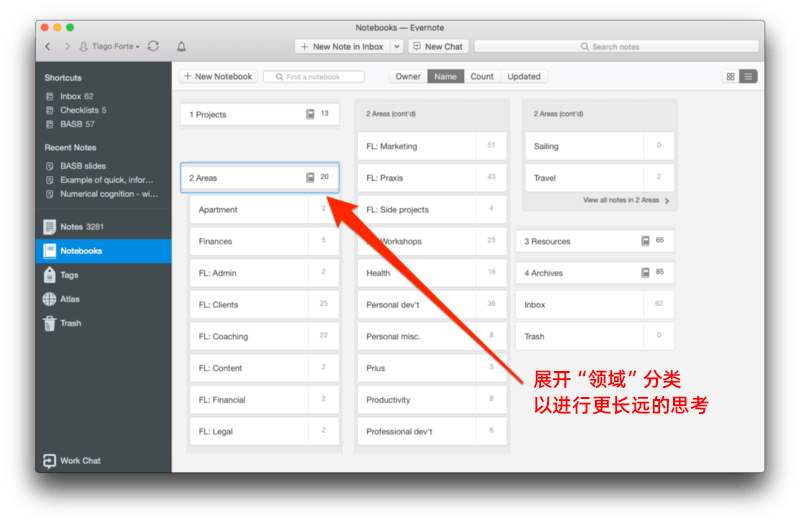
Task: Go forward with the right arrow icon
Action: point(67,46)
